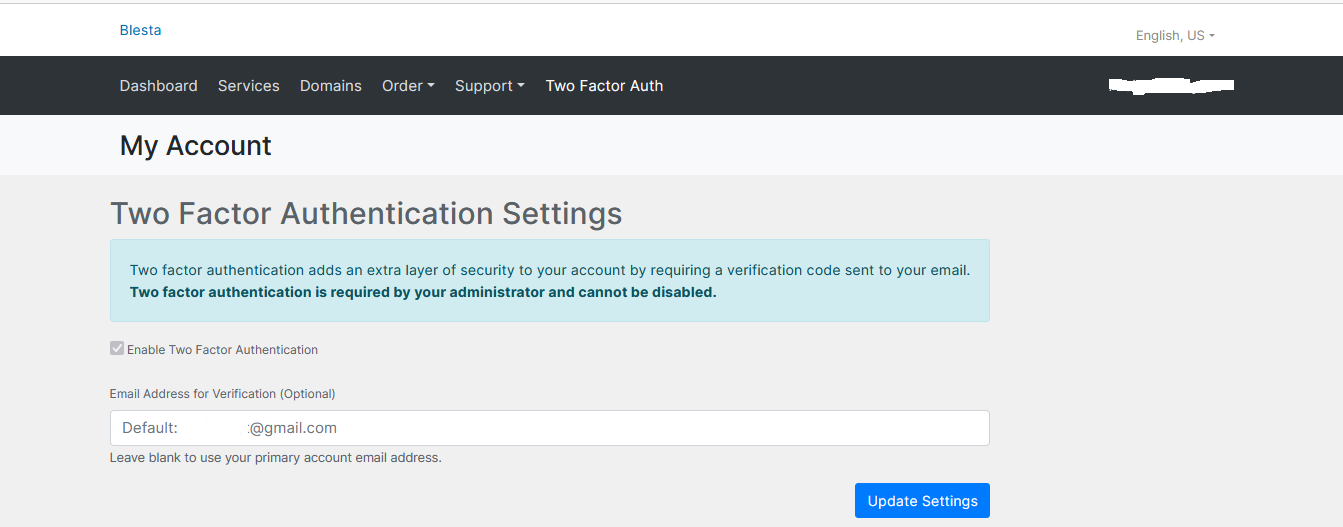This screenshot has width=1343, height=527.
Task: Navigate to Domains
Action: tap(330, 86)
